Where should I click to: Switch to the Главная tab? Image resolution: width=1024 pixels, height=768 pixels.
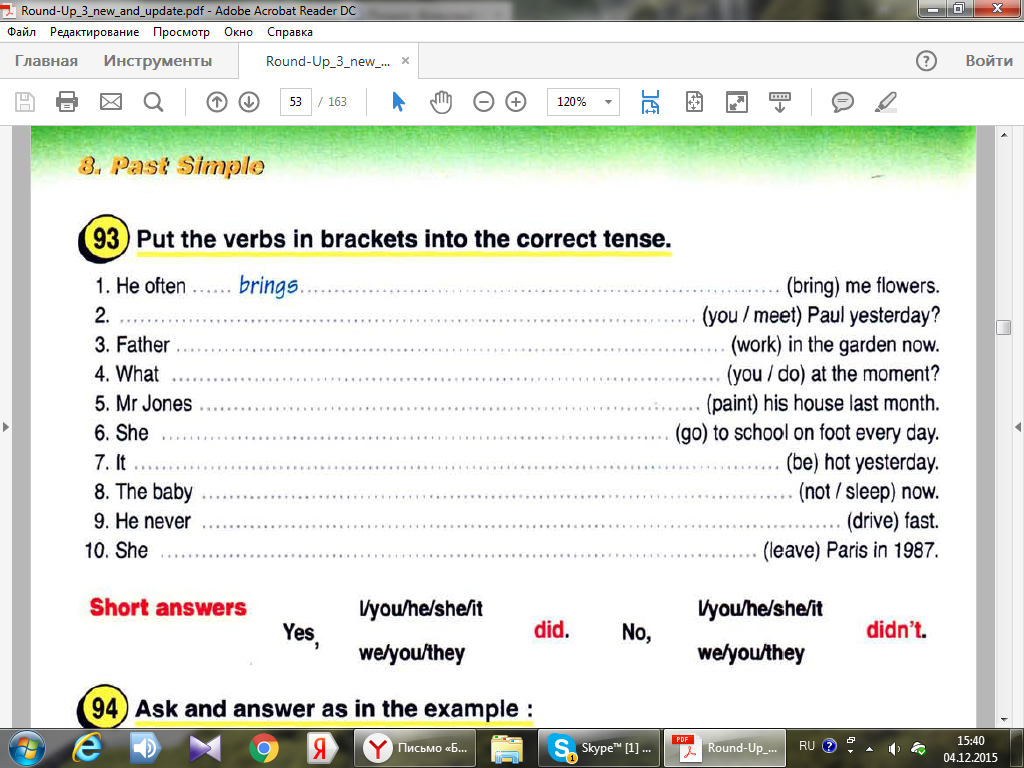pos(46,61)
